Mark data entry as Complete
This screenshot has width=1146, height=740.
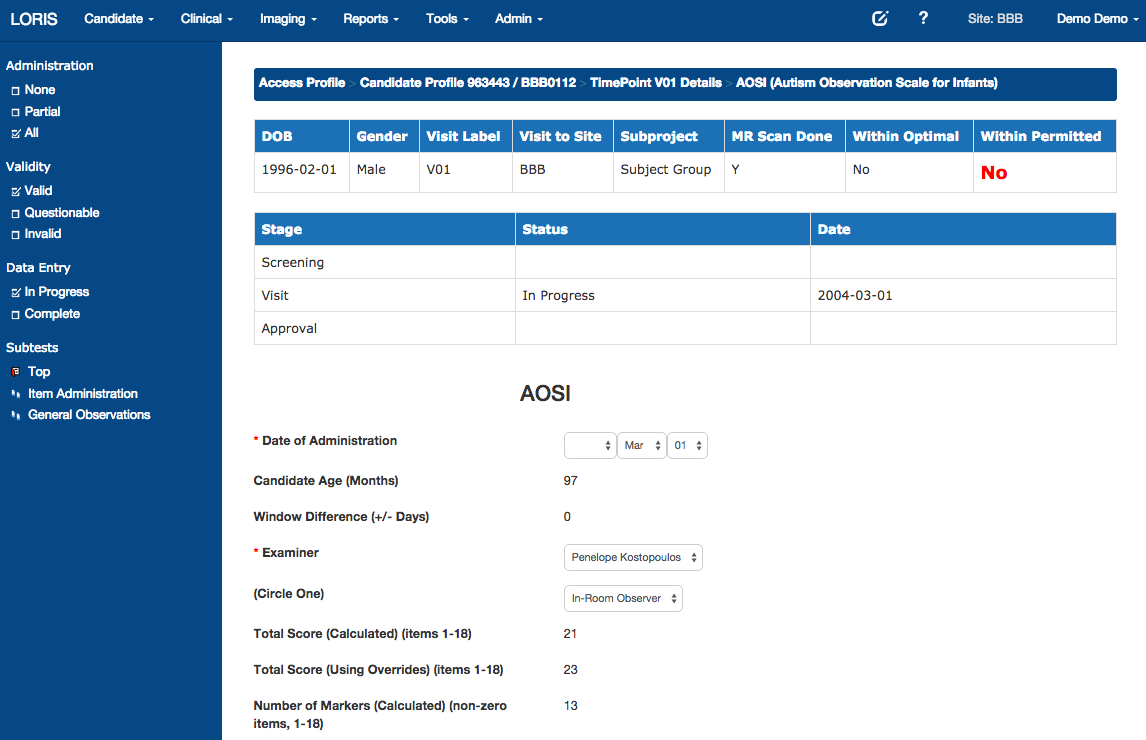coord(15,314)
